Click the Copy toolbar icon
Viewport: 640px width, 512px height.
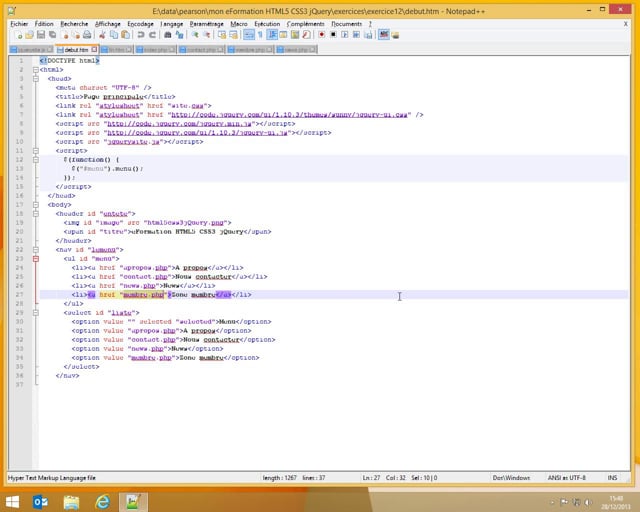[x=114, y=35]
